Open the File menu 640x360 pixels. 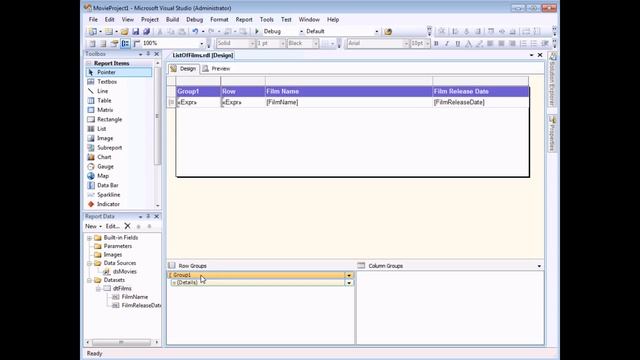point(93,20)
